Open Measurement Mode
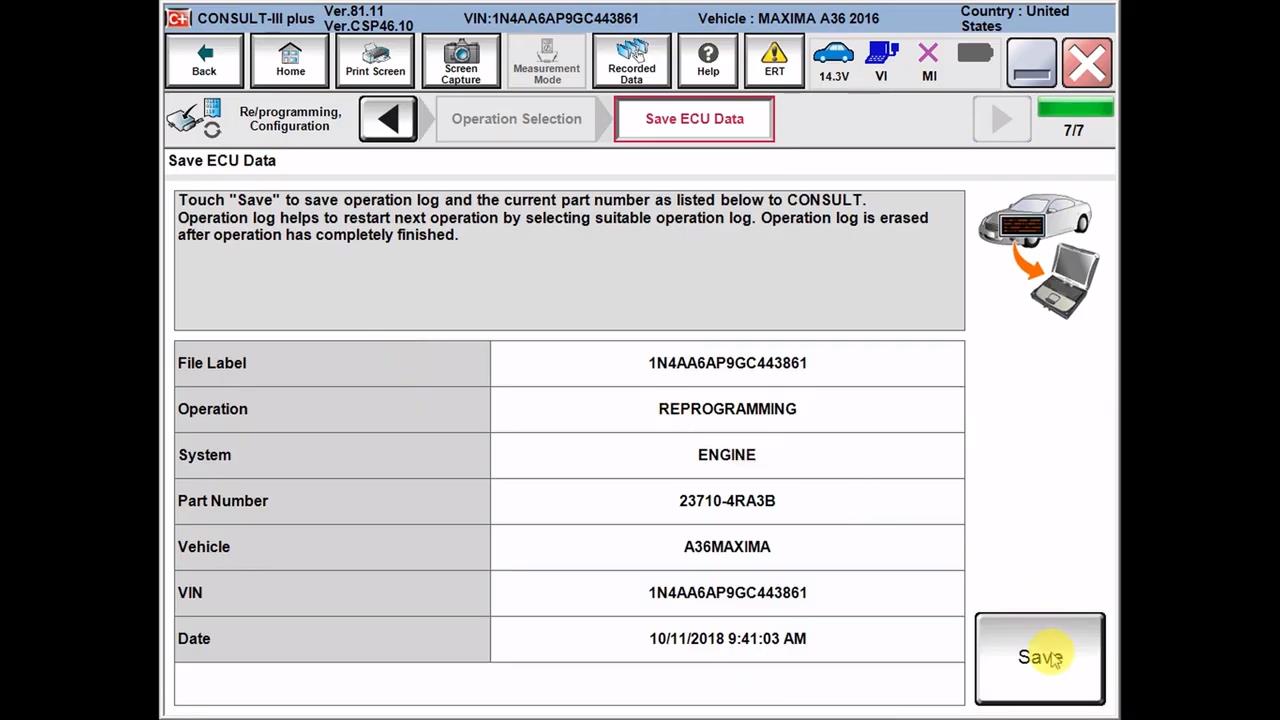Image resolution: width=1280 pixels, height=720 pixels. 547,62
